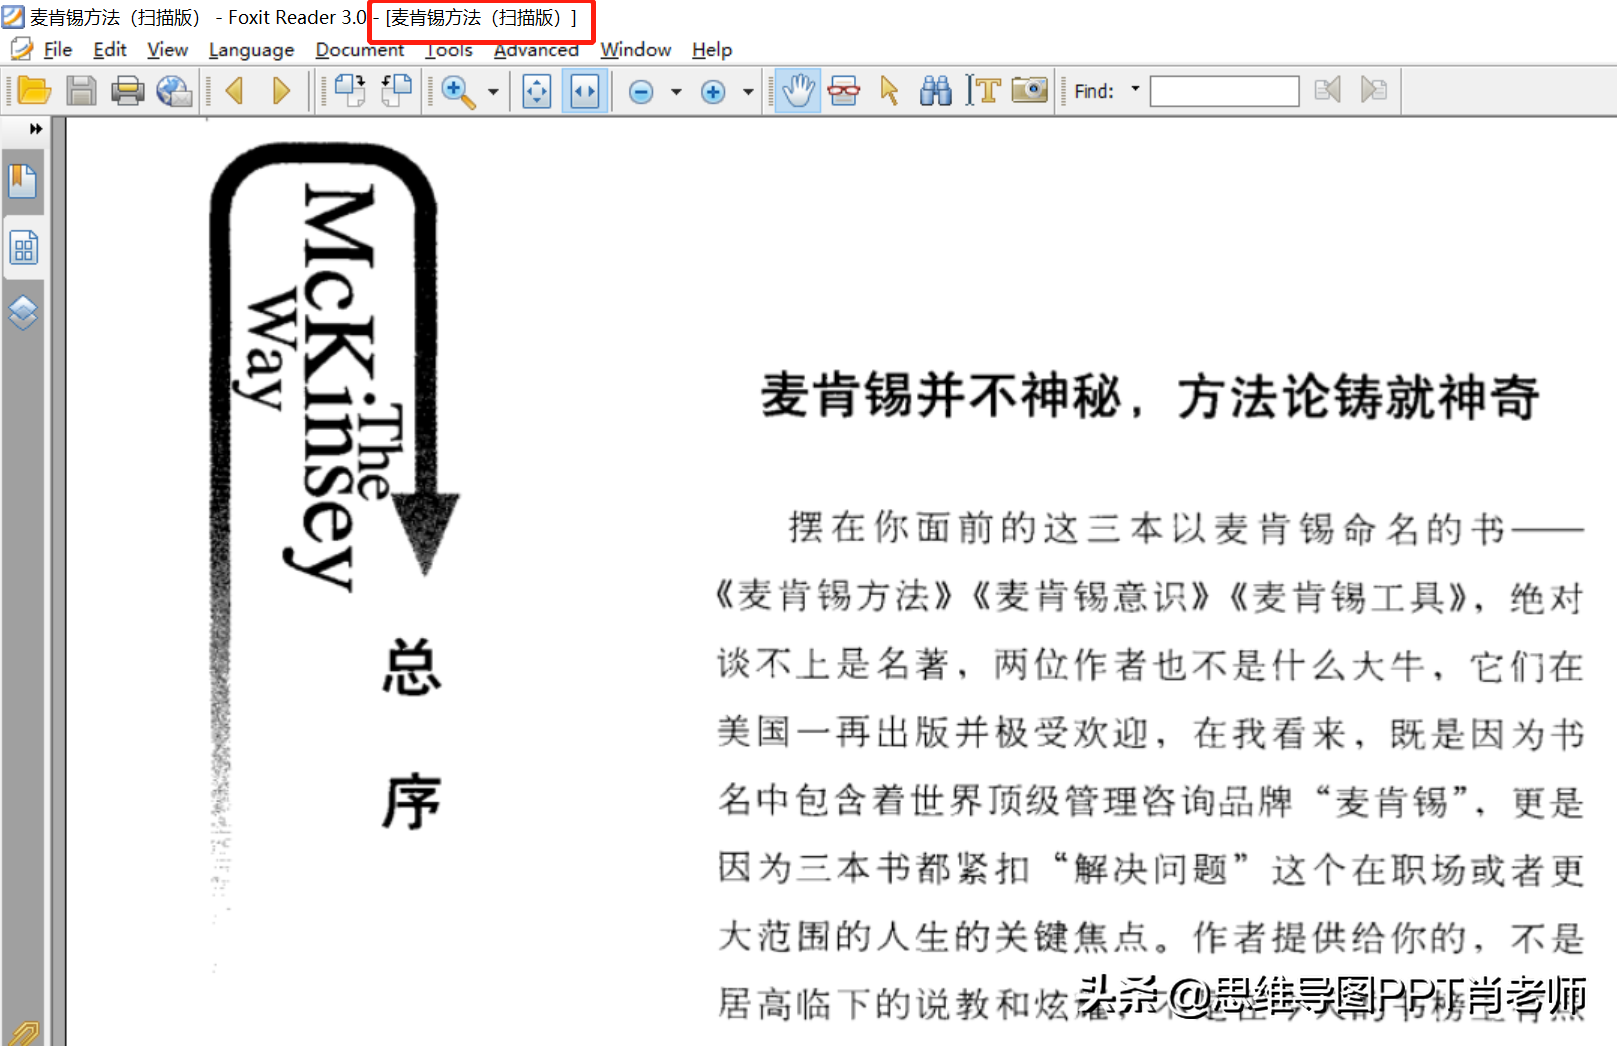Go to previous page arrow
1617x1046 pixels.
click(x=235, y=91)
